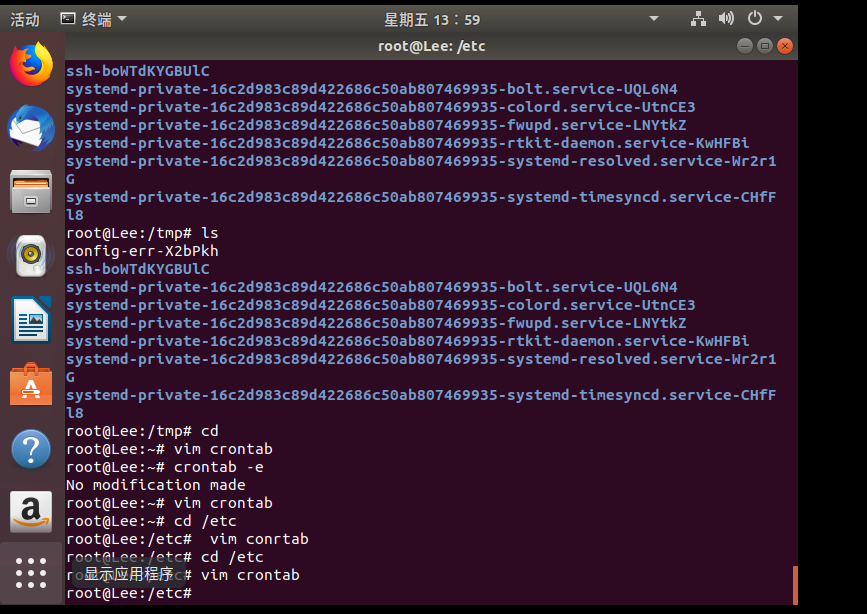Screen dimensions: 867x614
Task: Launch Thunderbird mail client
Action: point(31,128)
